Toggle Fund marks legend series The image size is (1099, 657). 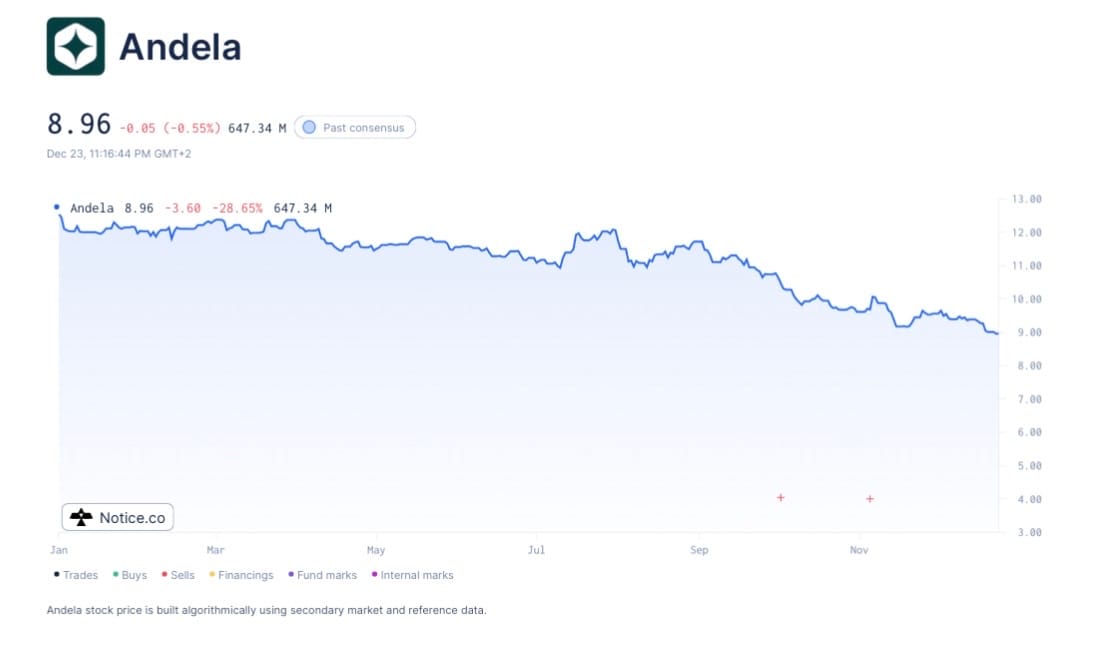pos(322,575)
